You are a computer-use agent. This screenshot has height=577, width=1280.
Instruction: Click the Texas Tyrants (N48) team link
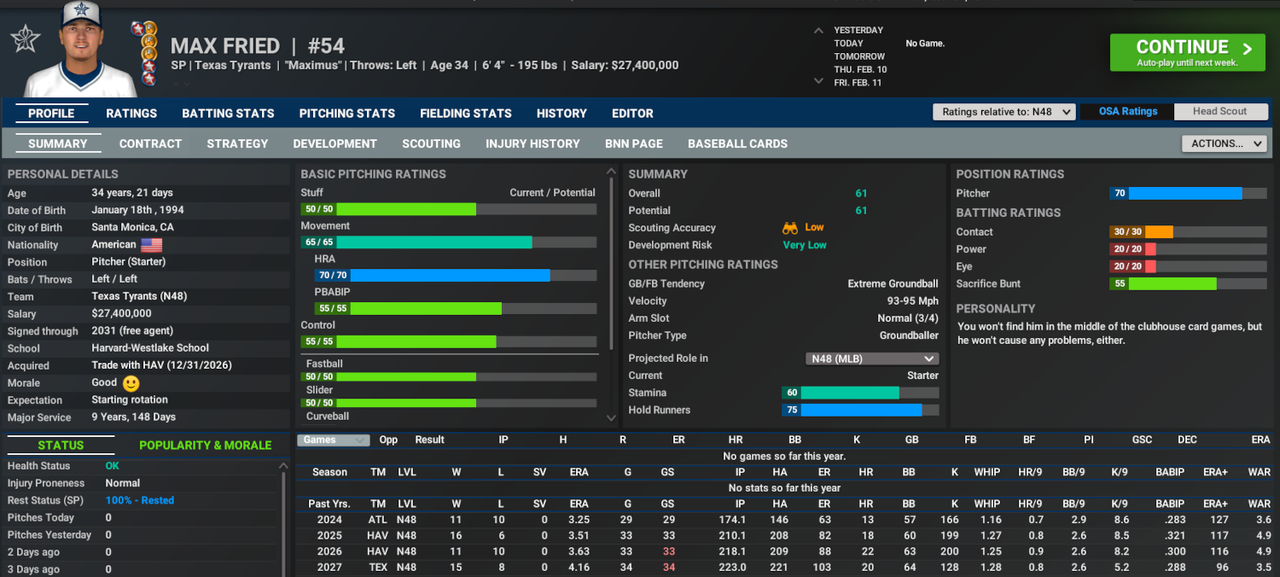pyautogui.click(x=139, y=297)
